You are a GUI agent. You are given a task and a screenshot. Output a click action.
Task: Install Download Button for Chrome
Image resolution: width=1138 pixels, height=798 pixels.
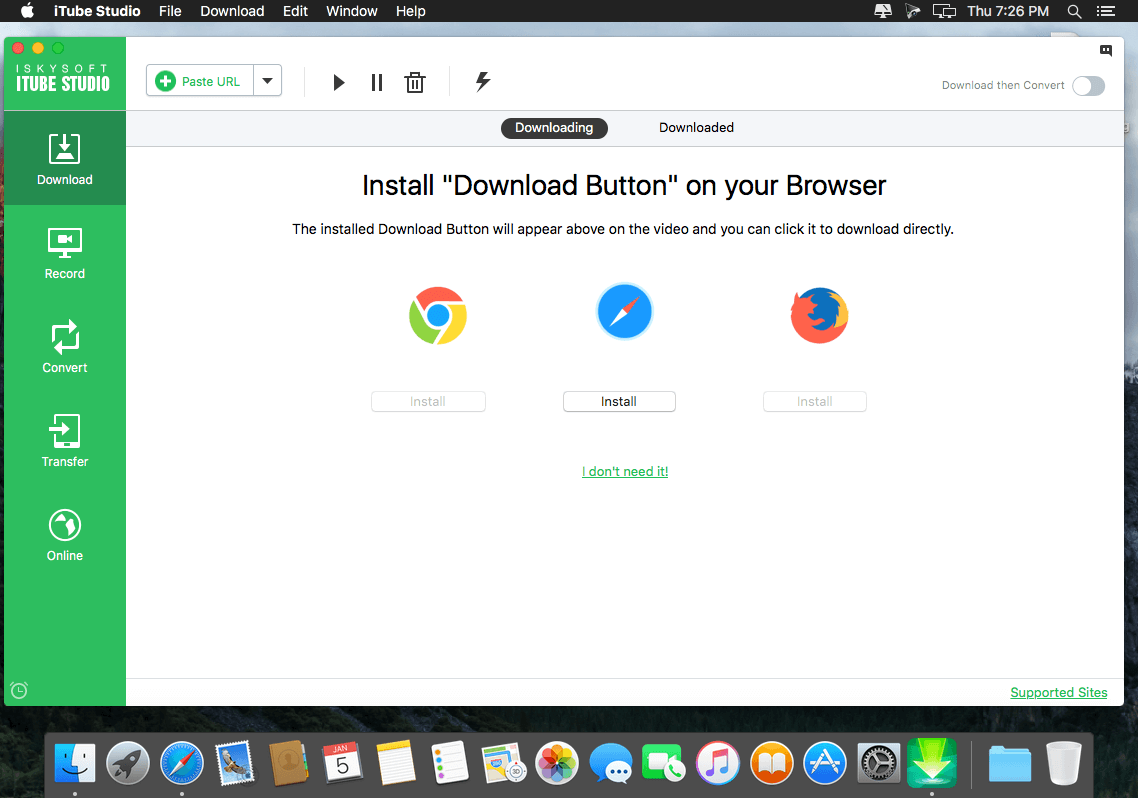[428, 402]
